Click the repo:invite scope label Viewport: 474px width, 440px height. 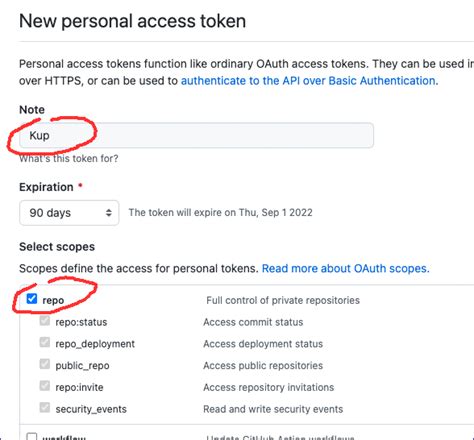pos(79,387)
